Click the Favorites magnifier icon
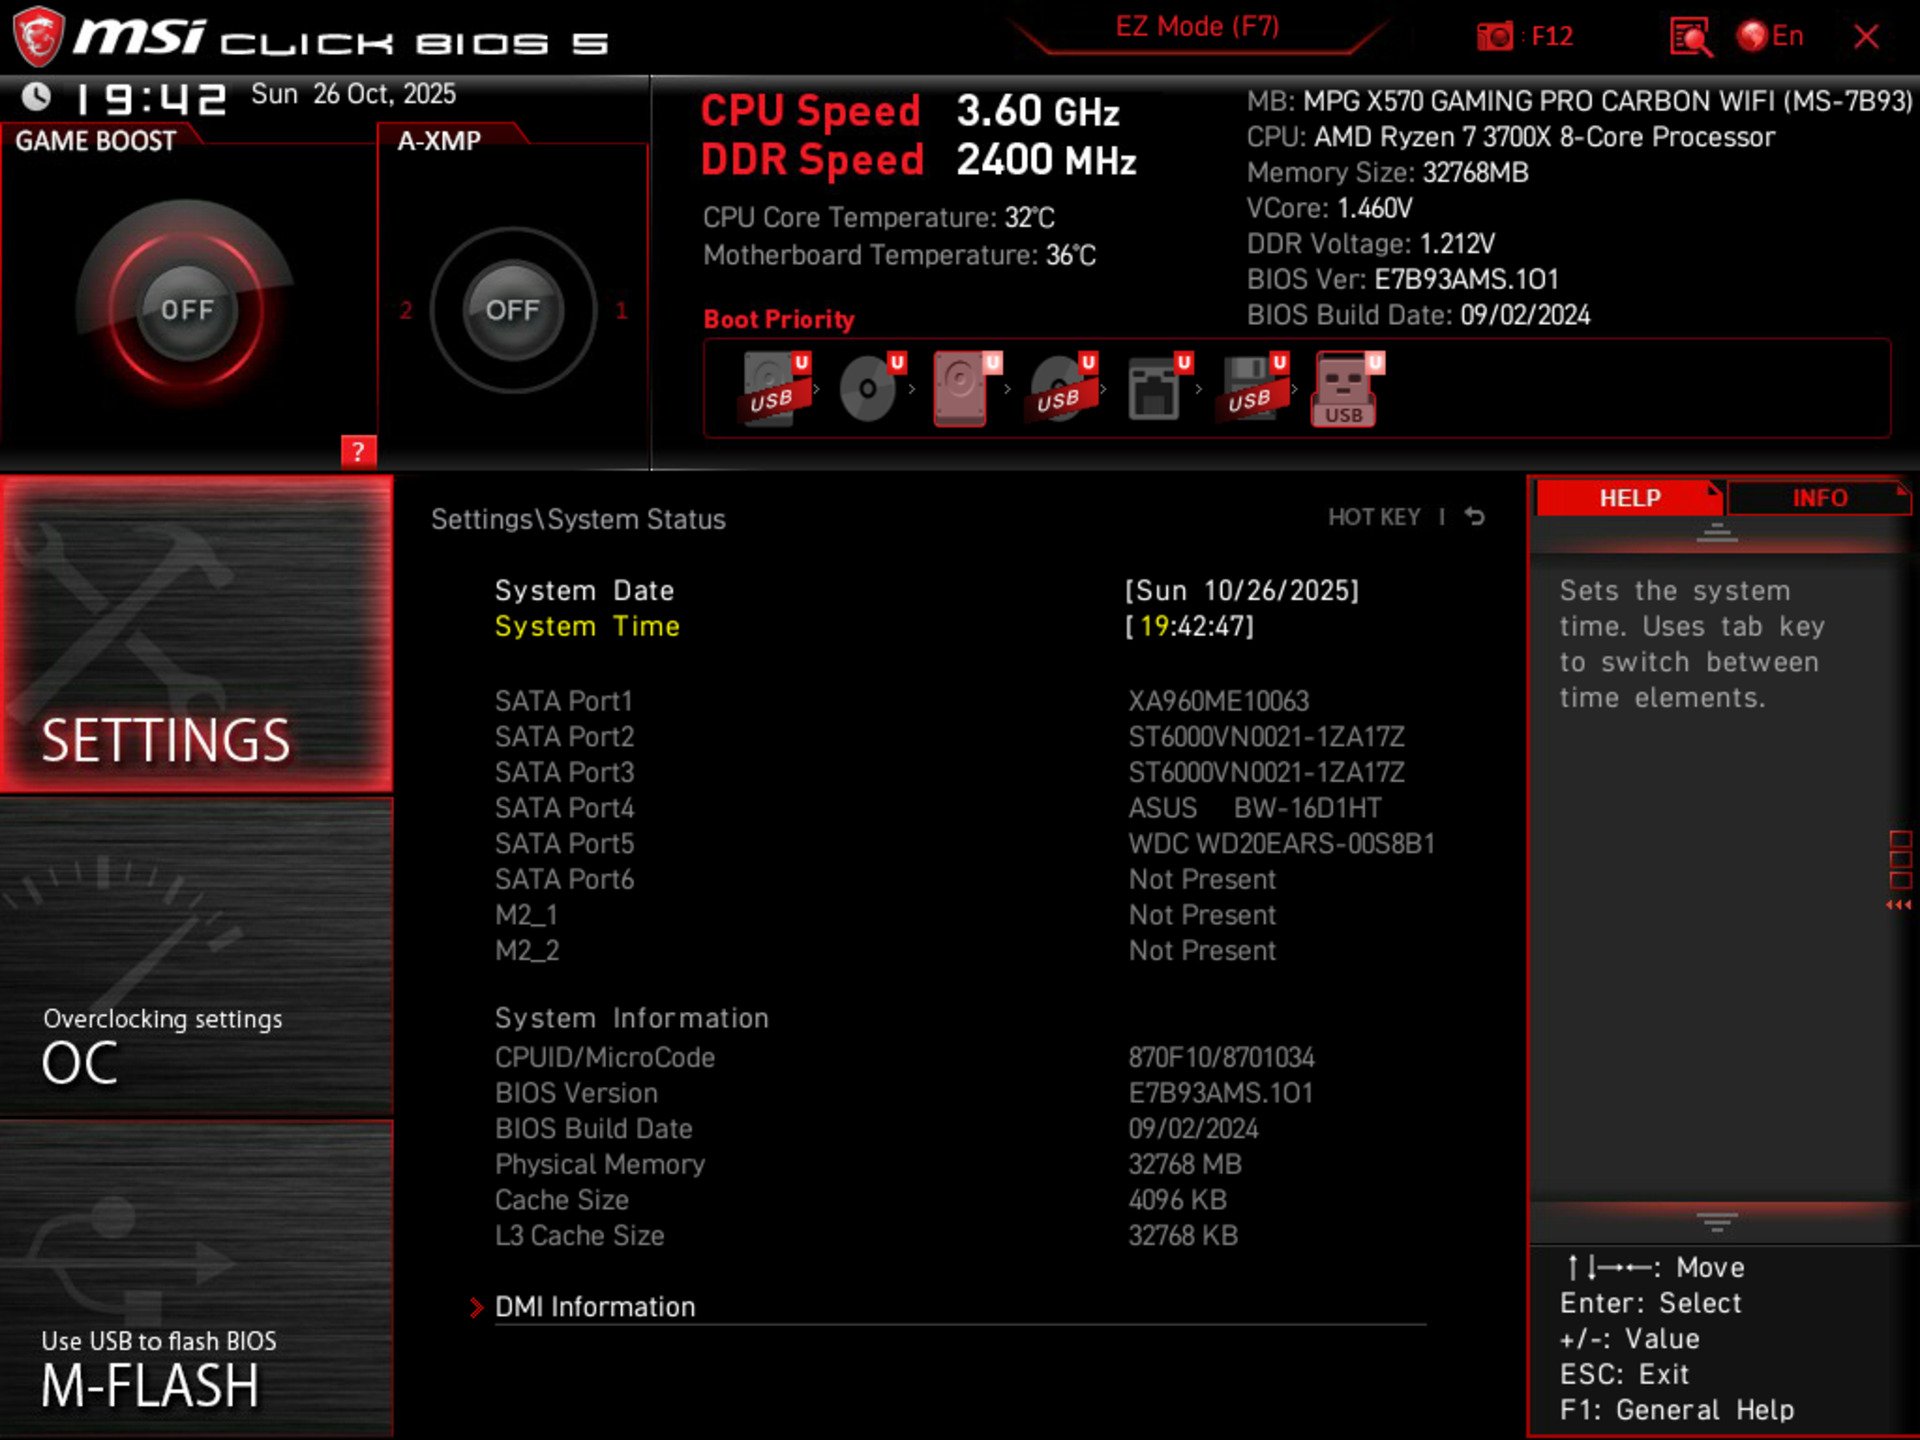 (x=1690, y=36)
